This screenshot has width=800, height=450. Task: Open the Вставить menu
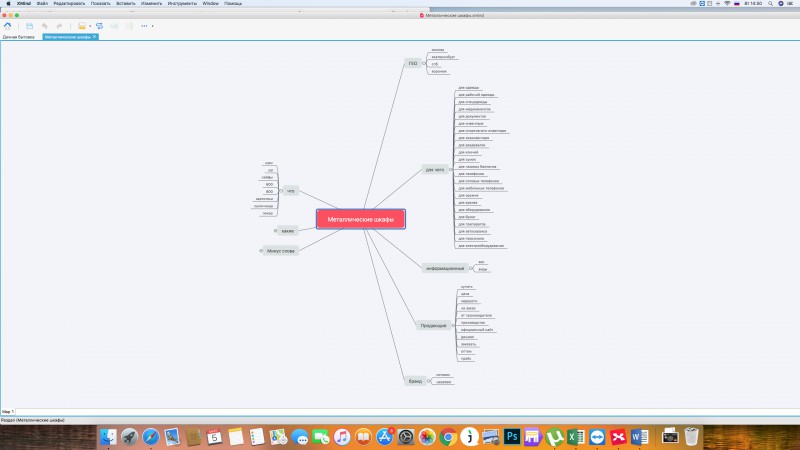tap(126, 4)
